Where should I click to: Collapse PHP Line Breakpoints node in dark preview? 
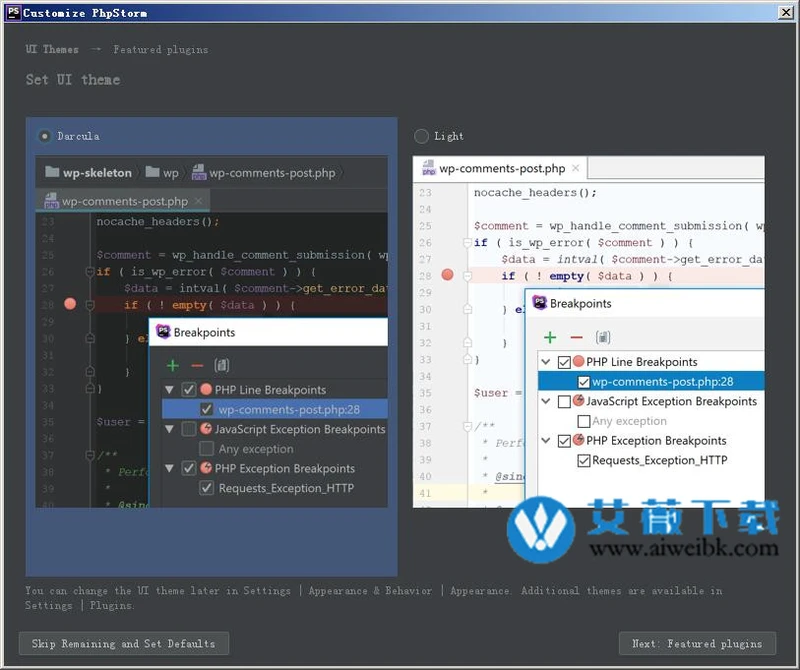169,390
